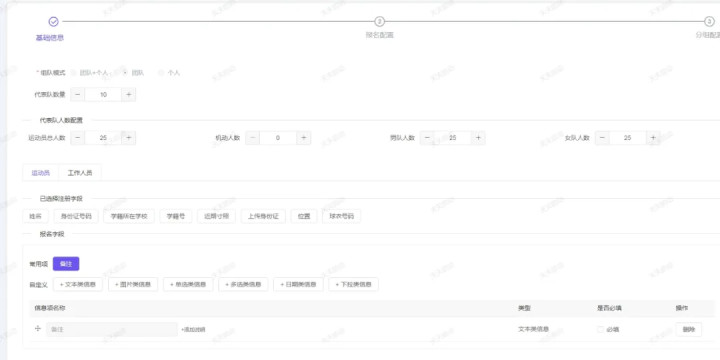Decrease 女队人数 with minus button

pos(602,138)
